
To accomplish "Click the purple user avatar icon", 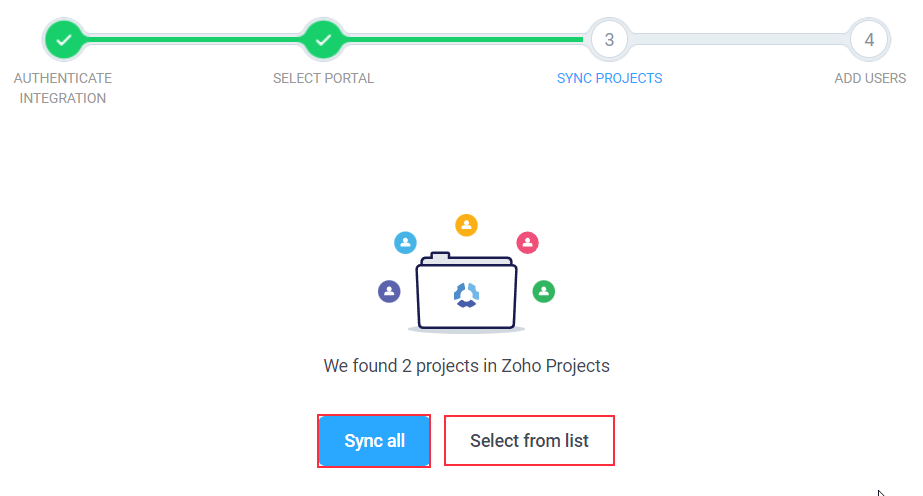I will pyautogui.click(x=389, y=291).
